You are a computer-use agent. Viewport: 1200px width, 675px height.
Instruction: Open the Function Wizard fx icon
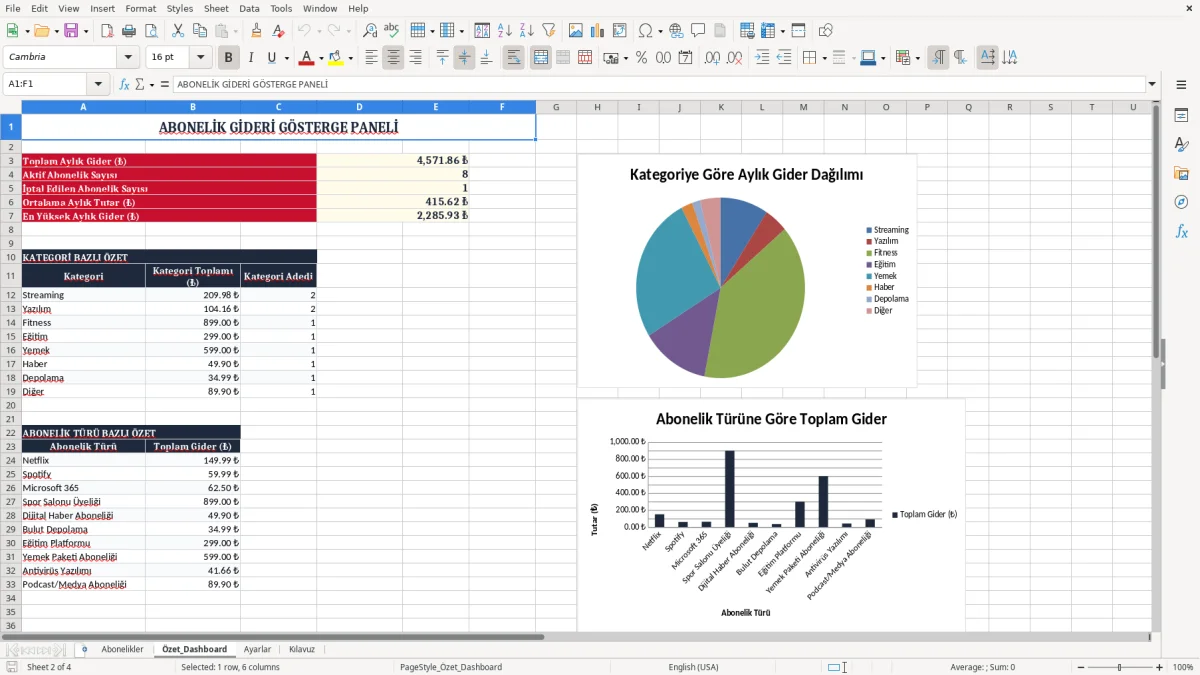click(x=124, y=84)
